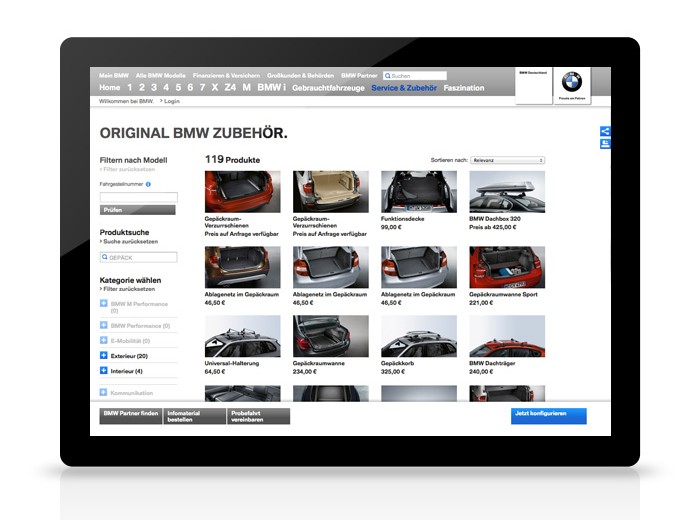
Task: Expand the E-Mobilität category
Action: pos(104,341)
